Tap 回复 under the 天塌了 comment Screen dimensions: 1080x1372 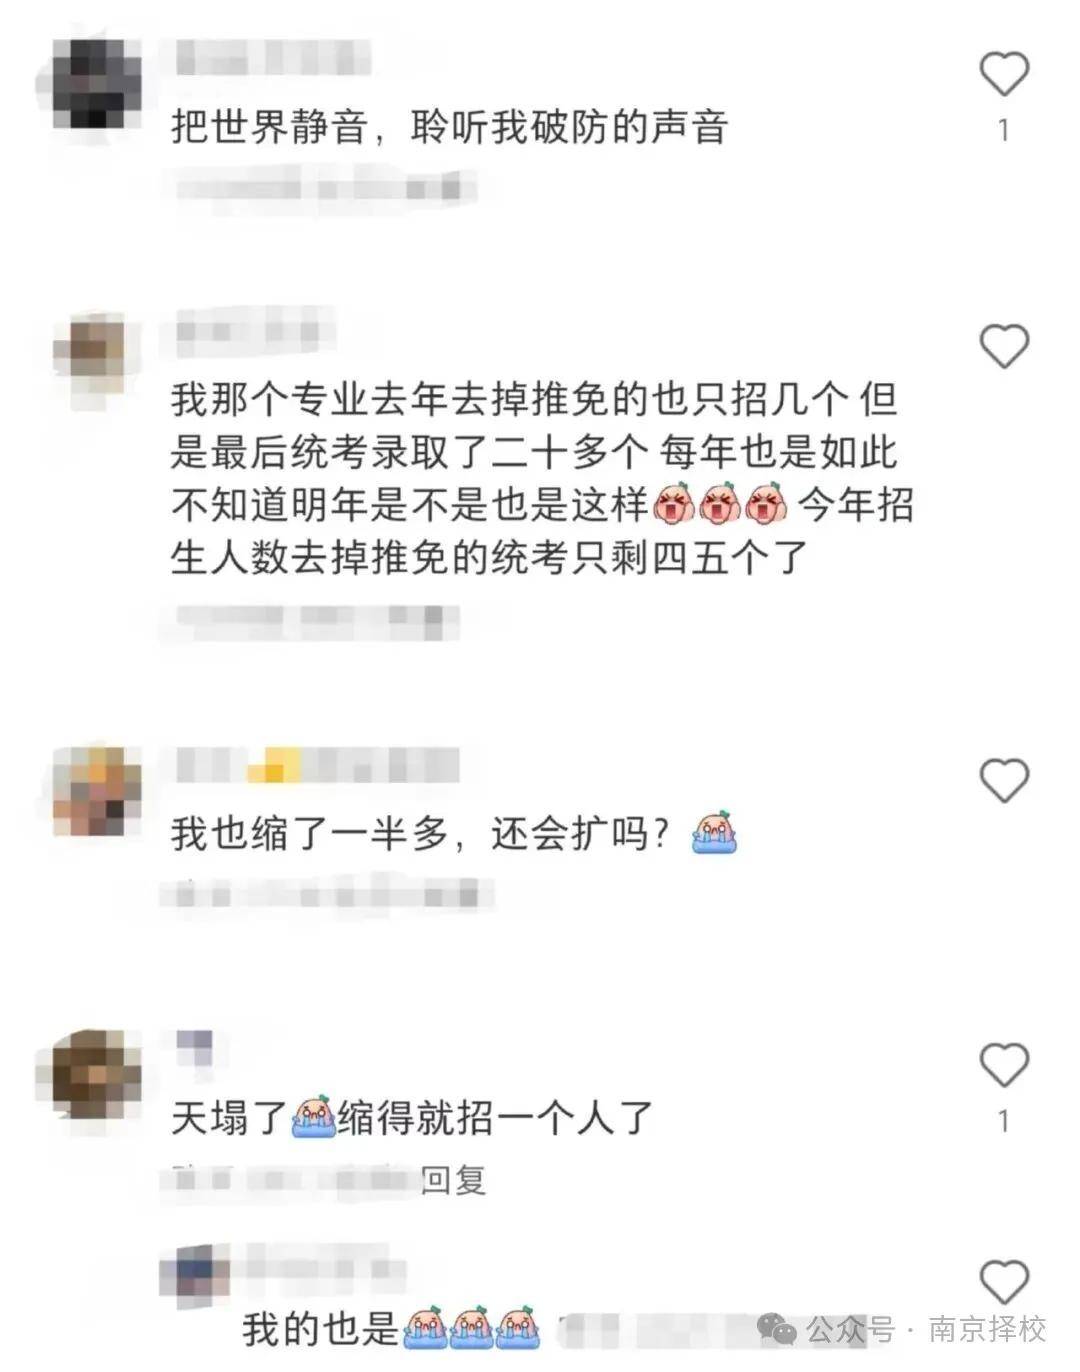(x=453, y=1180)
